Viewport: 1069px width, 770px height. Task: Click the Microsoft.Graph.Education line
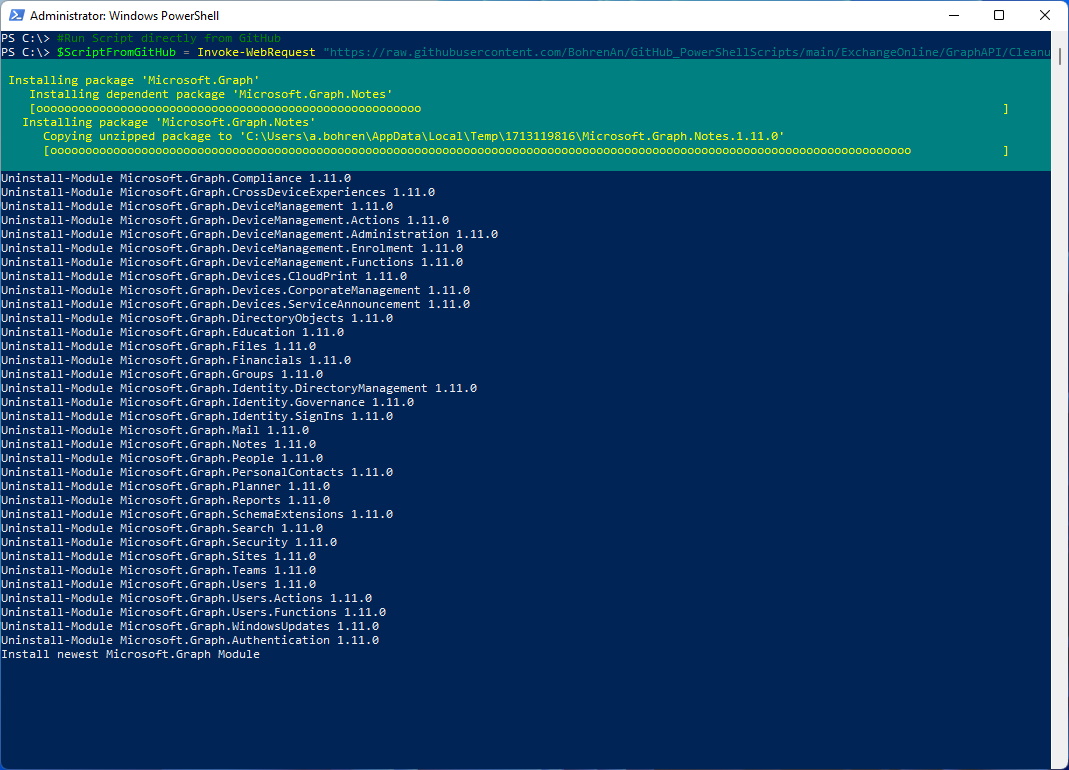tap(172, 332)
